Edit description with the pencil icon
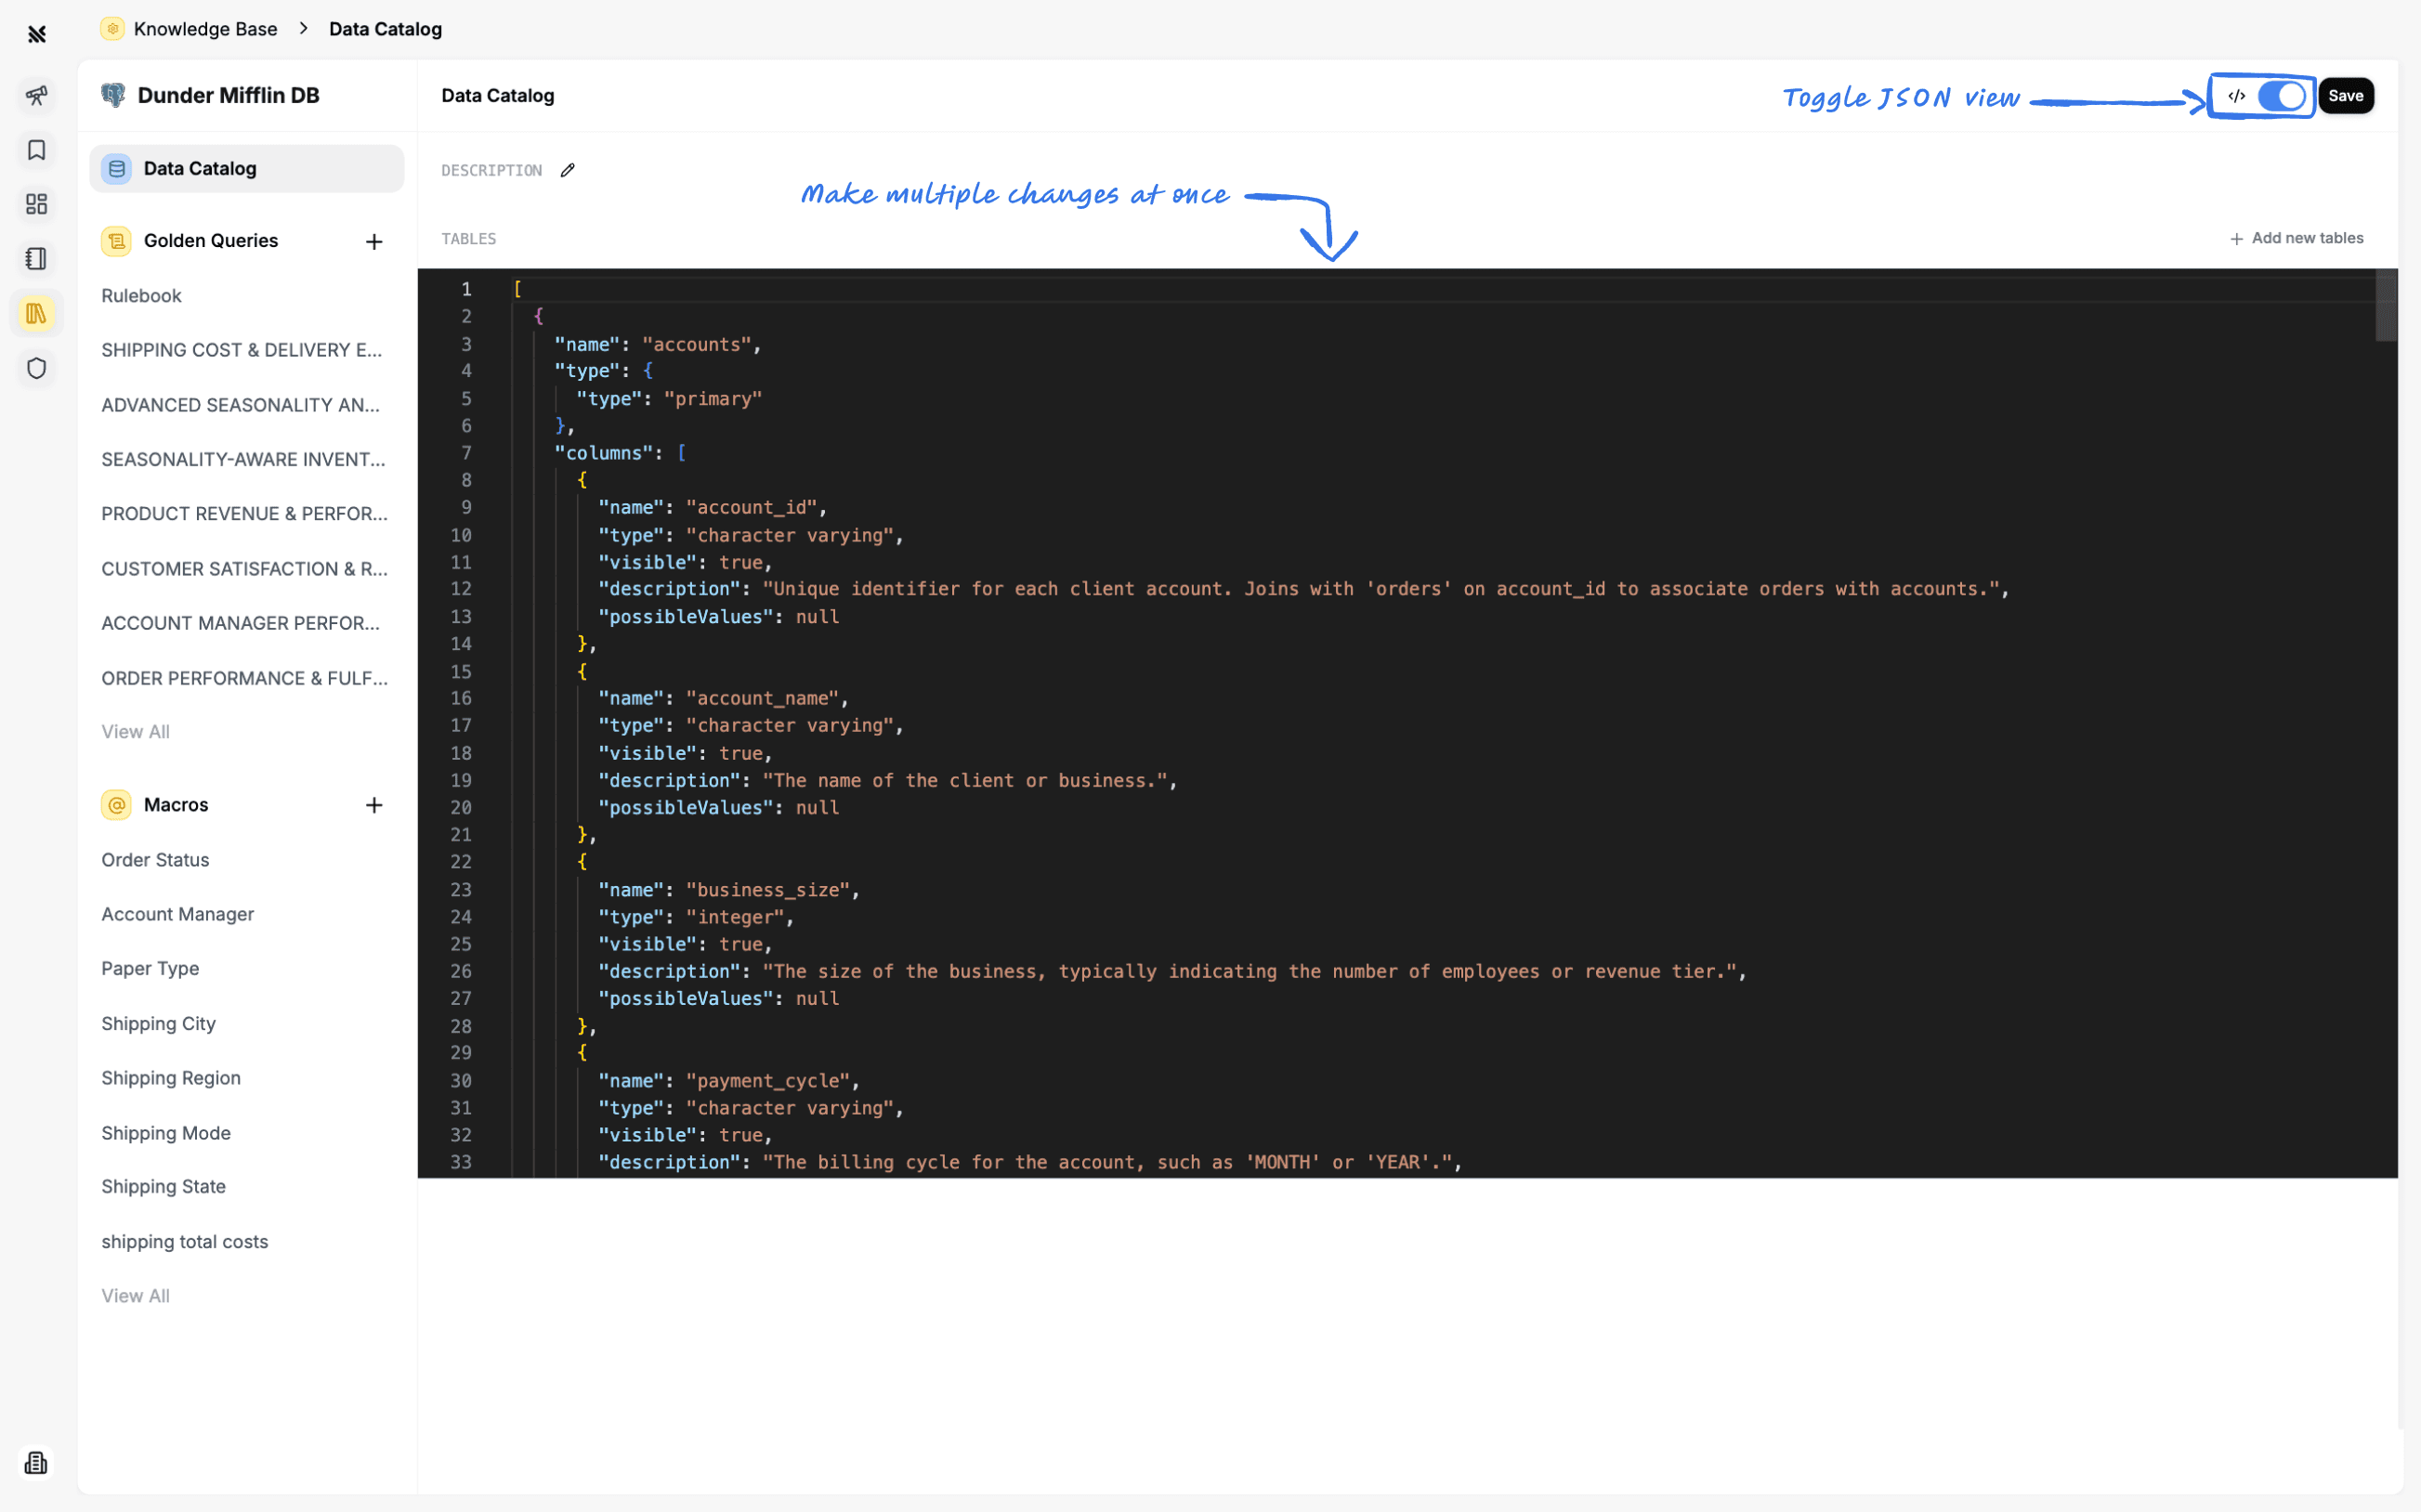The image size is (2421, 1512). click(568, 170)
